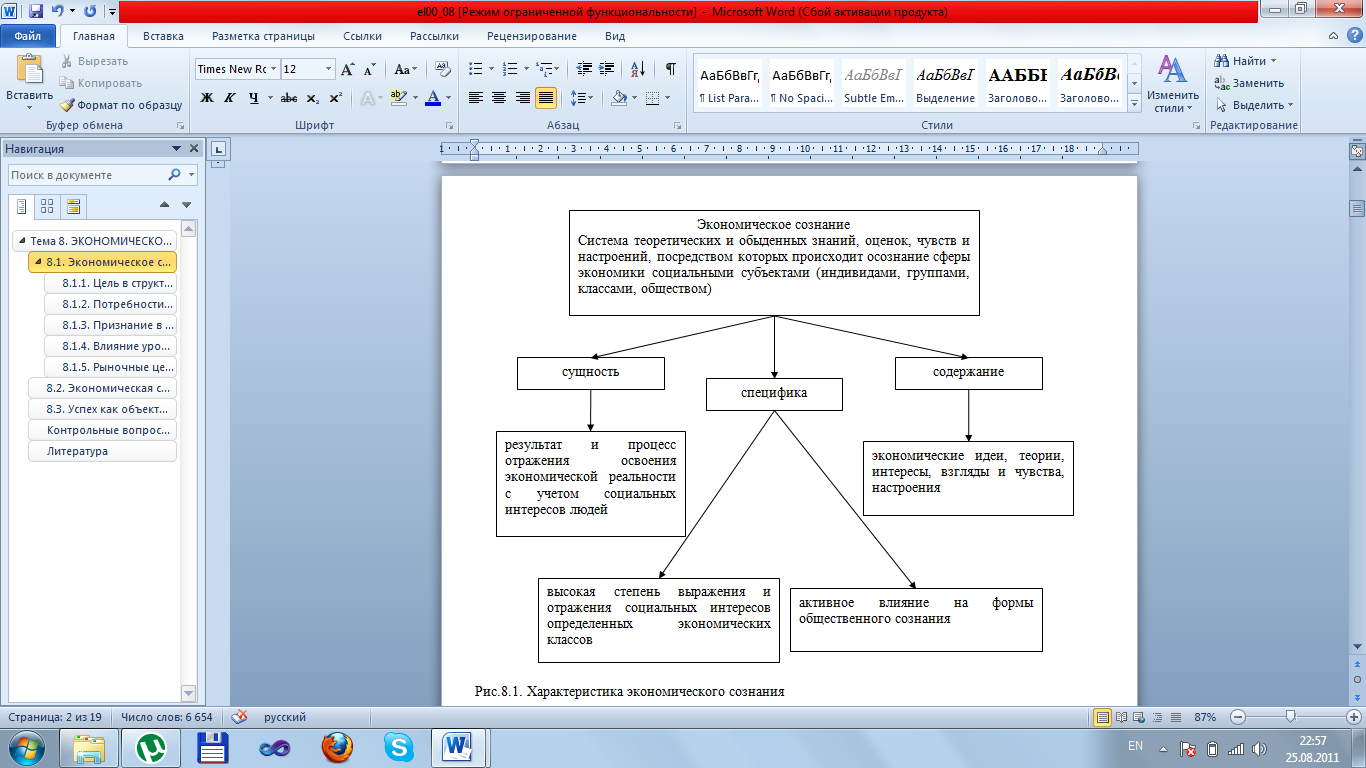Screen dimensions: 1366x768
Task: Open the line spacing dropdown
Action: pyautogui.click(x=582, y=98)
